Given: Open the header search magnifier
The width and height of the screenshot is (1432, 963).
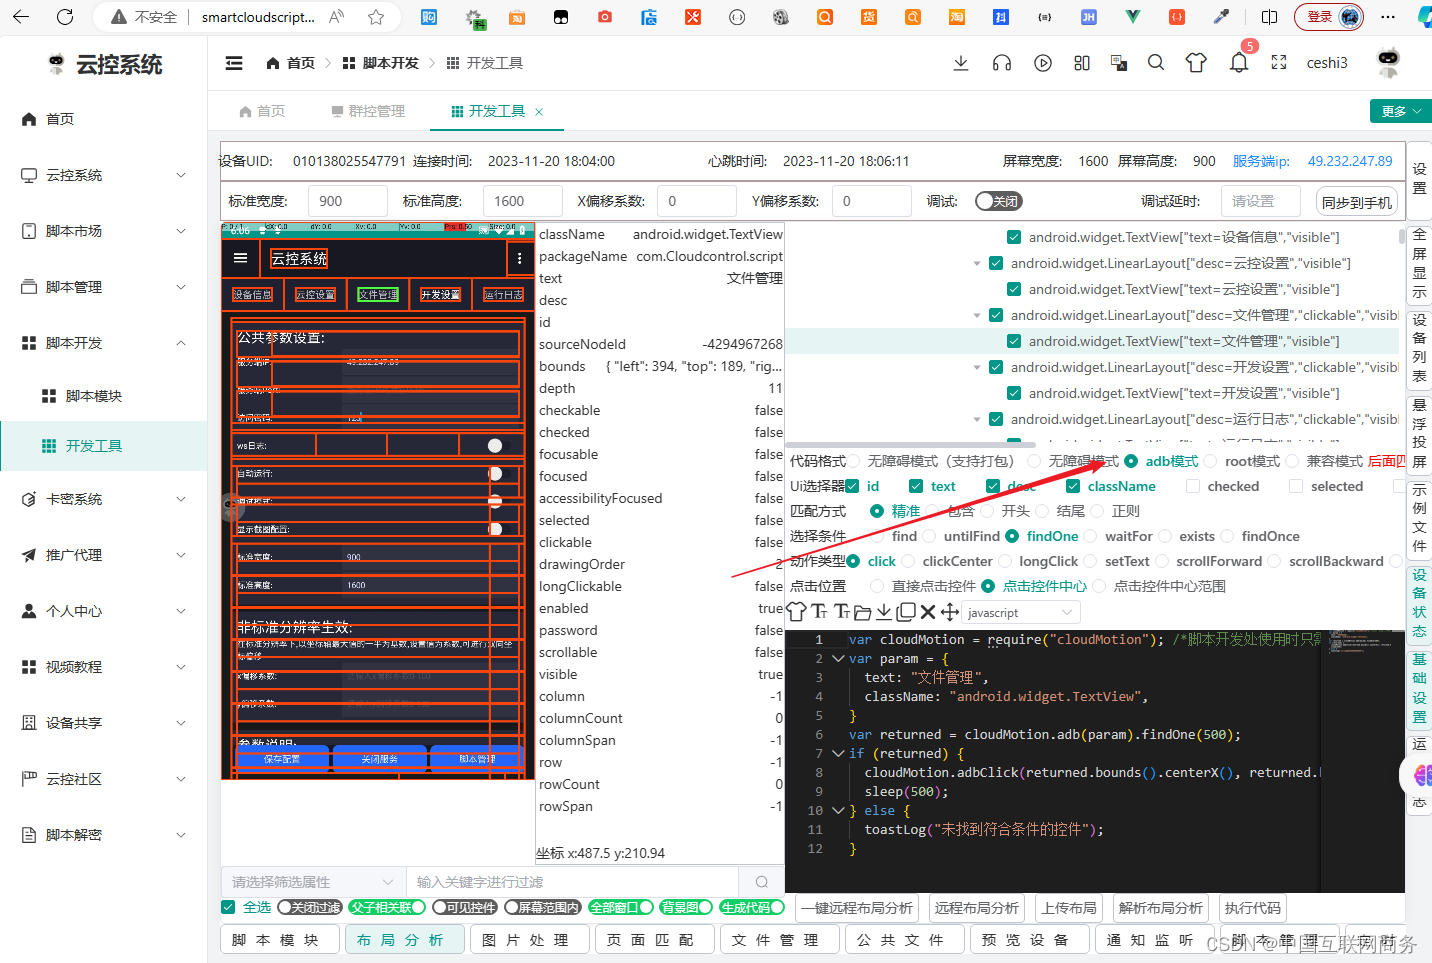Looking at the screenshot, I should pos(1156,62).
